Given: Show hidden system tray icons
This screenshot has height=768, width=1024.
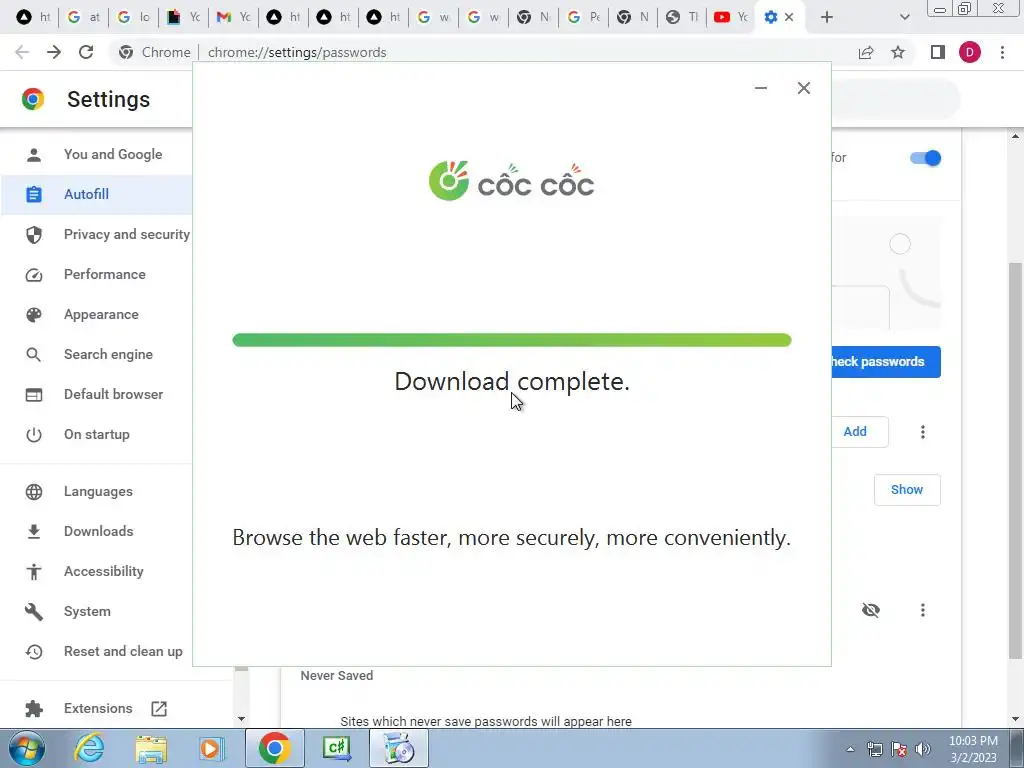Looking at the screenshot, I should point(850,749).
